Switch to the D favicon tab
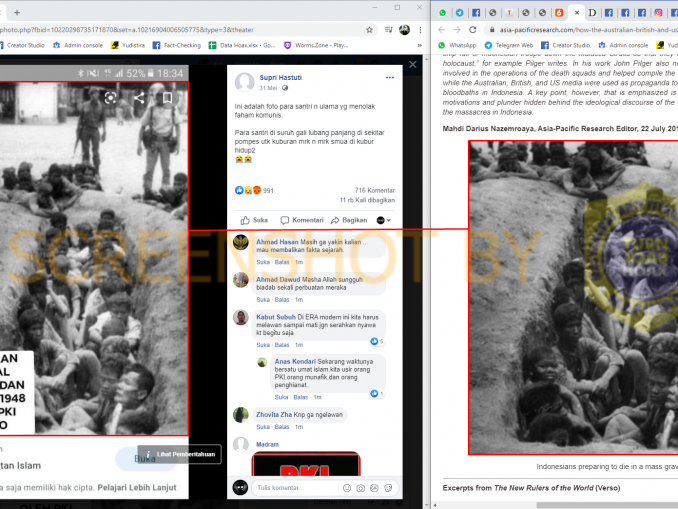The image size is (678, 509). (592, 13)
